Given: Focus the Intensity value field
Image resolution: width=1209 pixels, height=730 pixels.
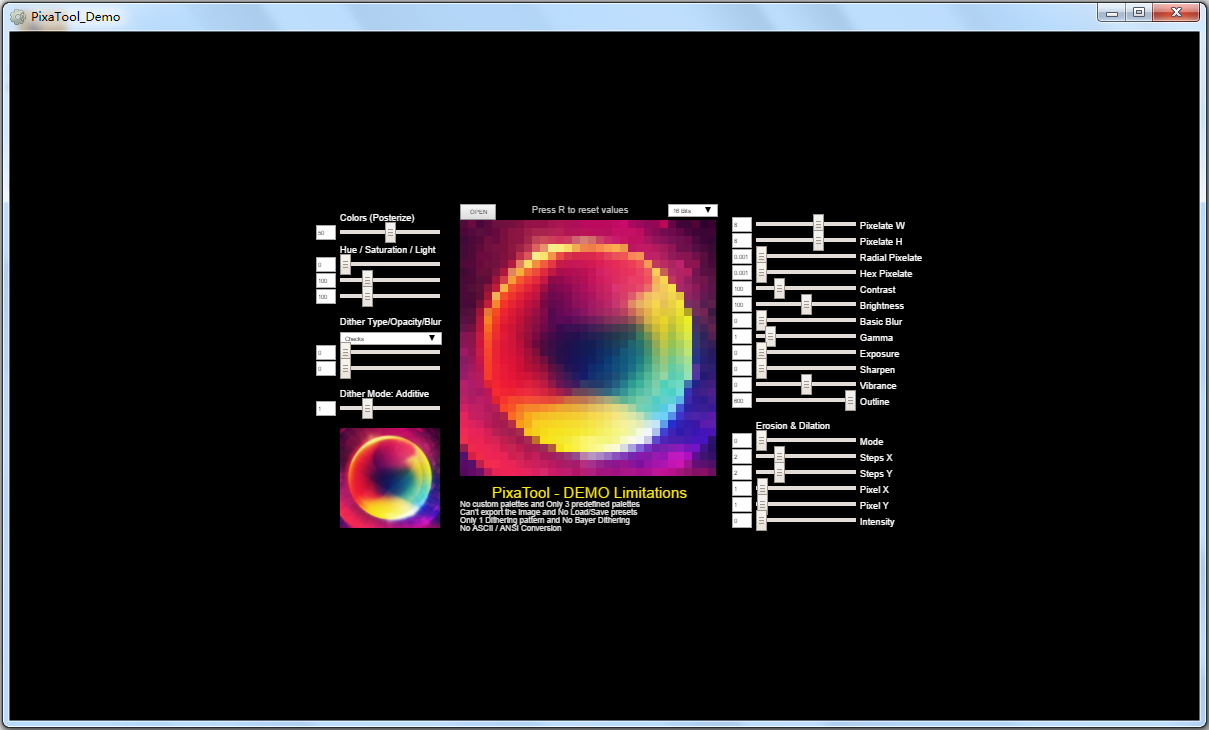Looking at the screenshot, I should (742, 521).
